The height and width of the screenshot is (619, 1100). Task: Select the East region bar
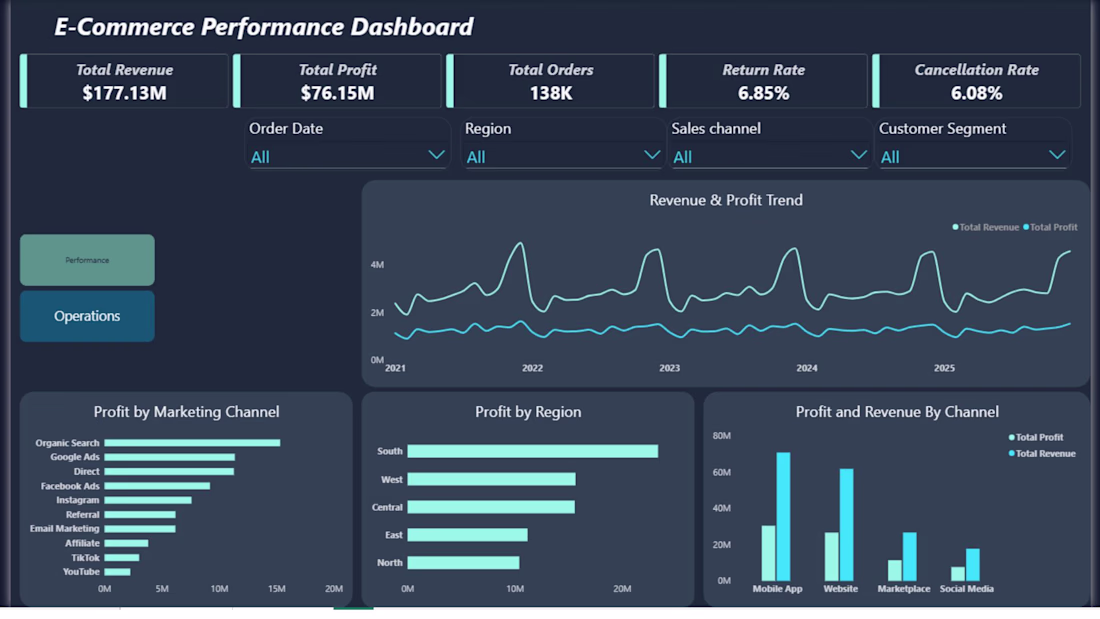click(x=467, y=535)
